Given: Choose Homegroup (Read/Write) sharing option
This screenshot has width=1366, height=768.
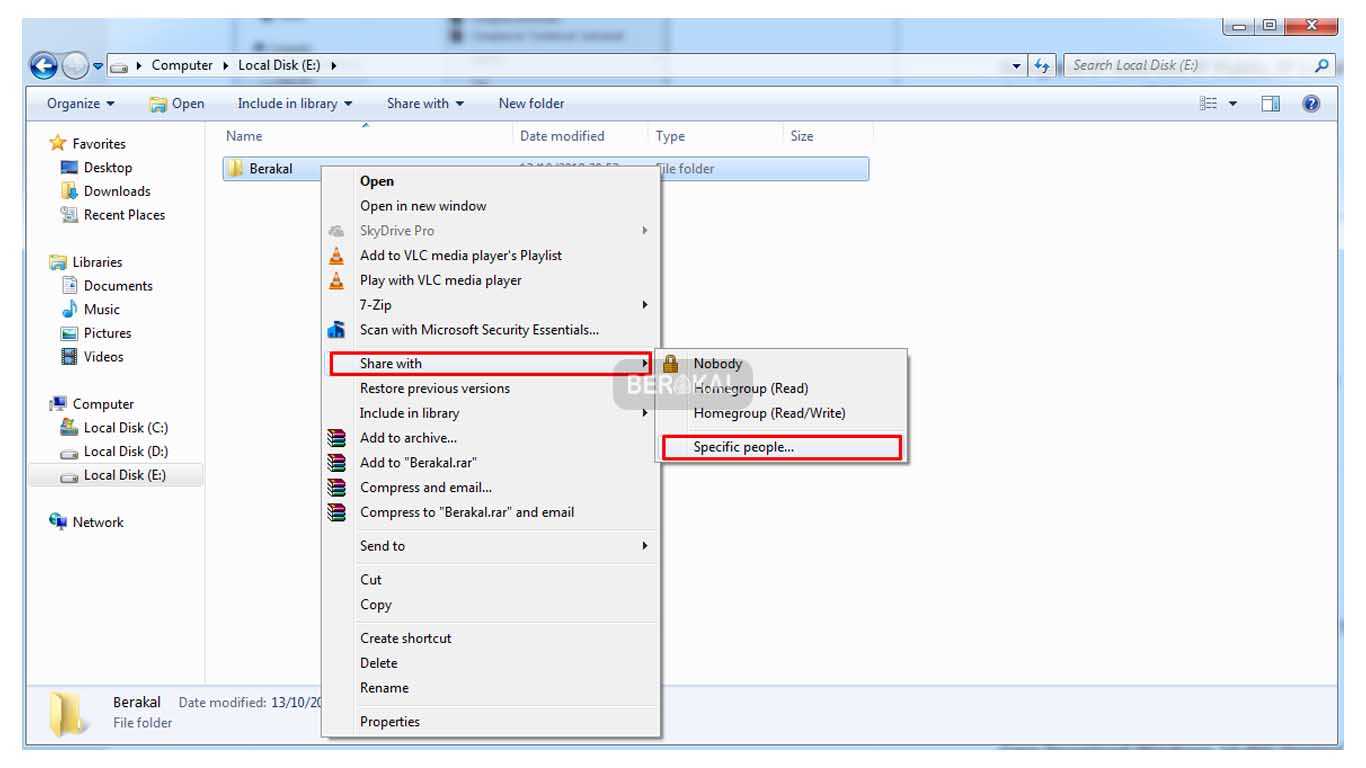Looking at the screenshot, I should [x=782, y=413].
